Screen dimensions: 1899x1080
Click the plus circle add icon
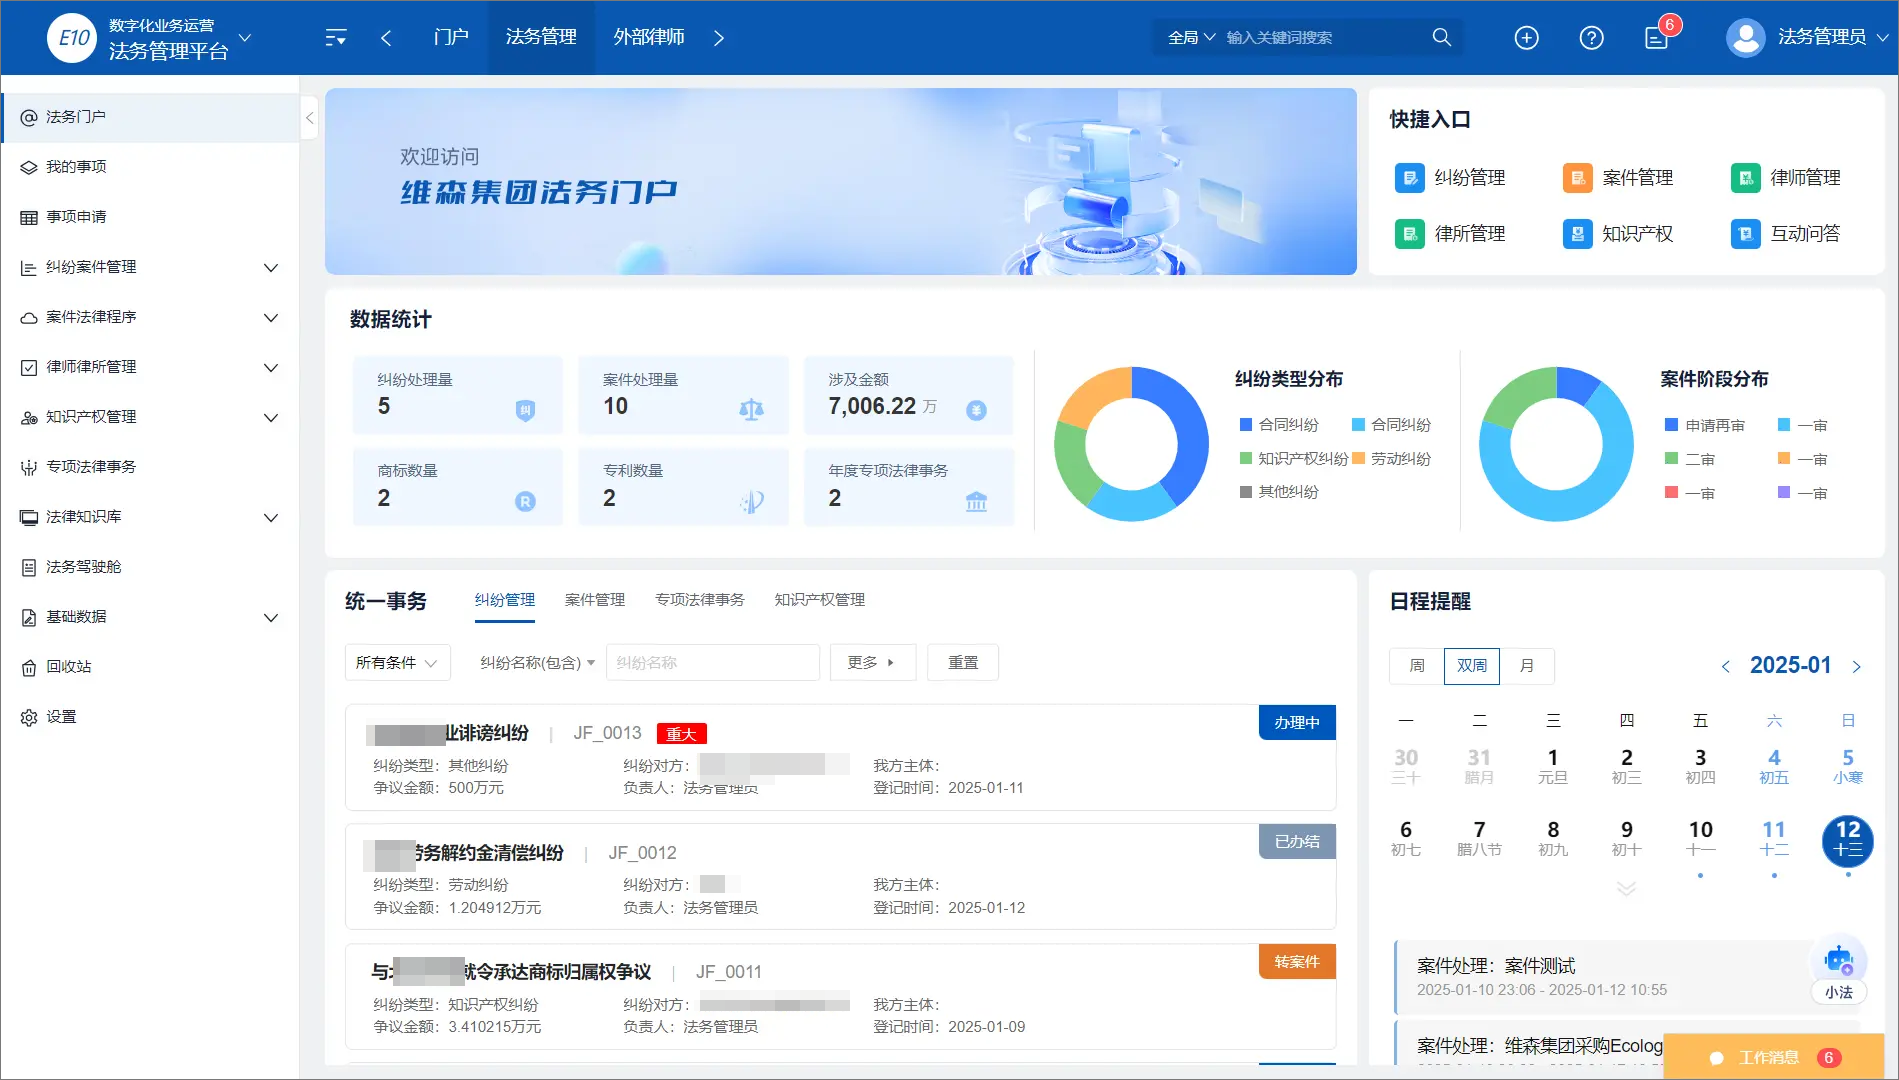[1526, 38]
